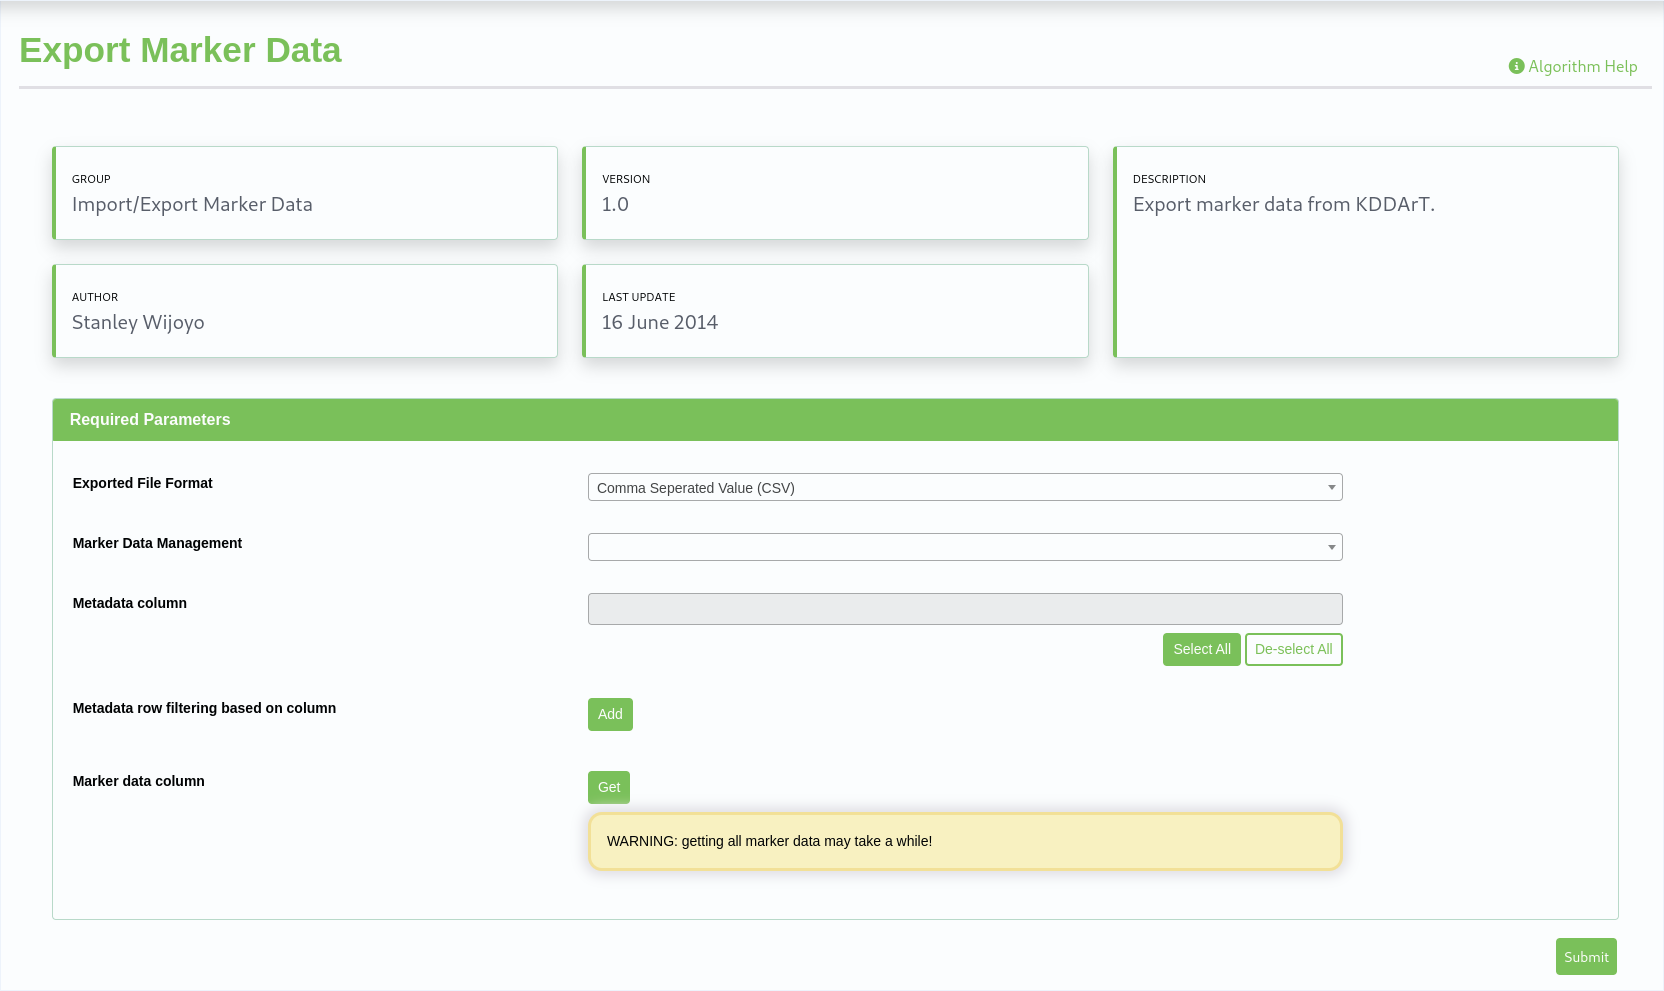The width and height of the screenshot is (1664, 991).
Task: Click the Metadata row filtering label
Action: pyautogui.click(x=204, y=708)
